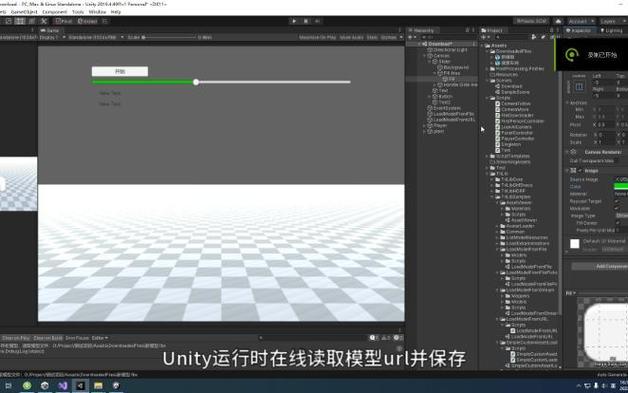The image size is (628, 393).
Task: Click the green slider handle in Game view
Action: (x=196, y=82)
